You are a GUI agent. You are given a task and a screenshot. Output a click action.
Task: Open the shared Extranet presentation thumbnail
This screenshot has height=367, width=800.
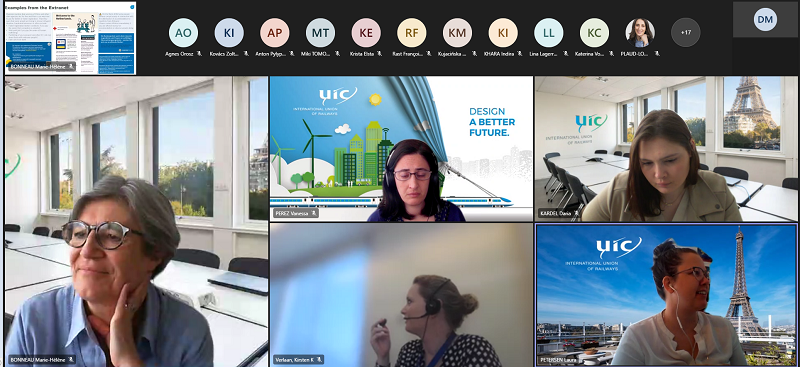point(70,38)
